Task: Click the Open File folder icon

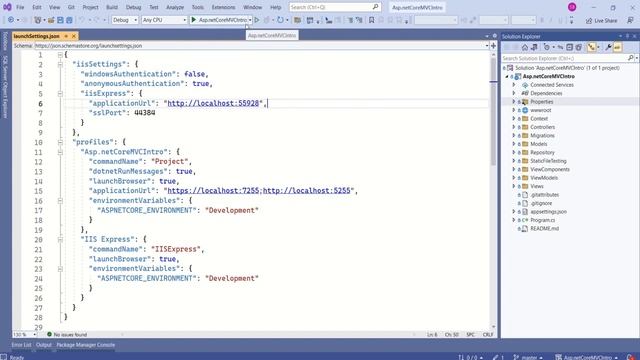Action: [51, 20]
